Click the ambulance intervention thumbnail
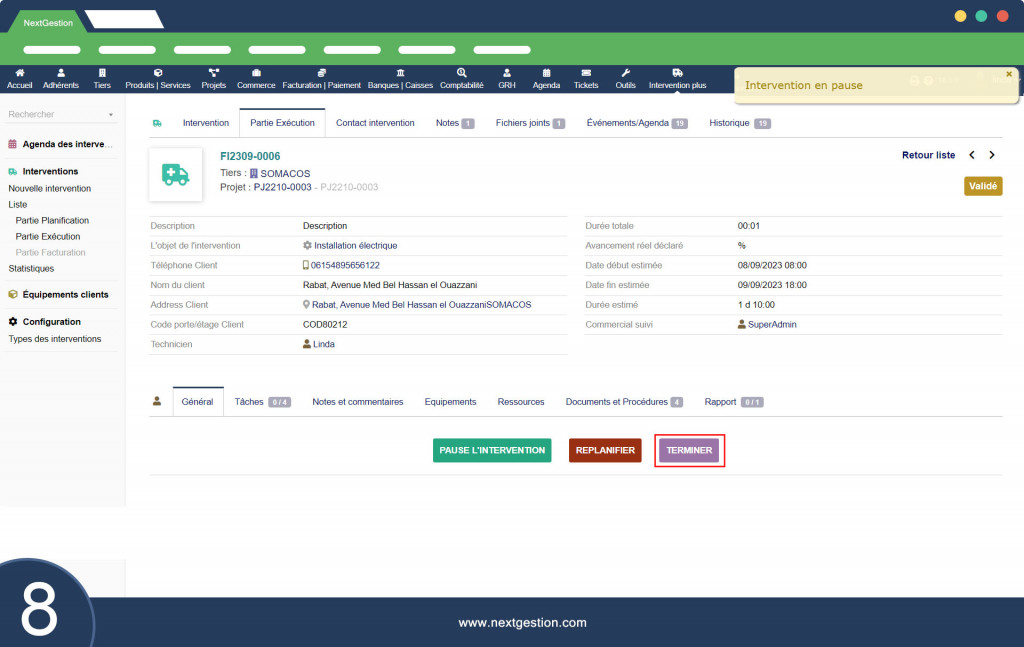This screenshot has width=1024, height=647. 175,174
